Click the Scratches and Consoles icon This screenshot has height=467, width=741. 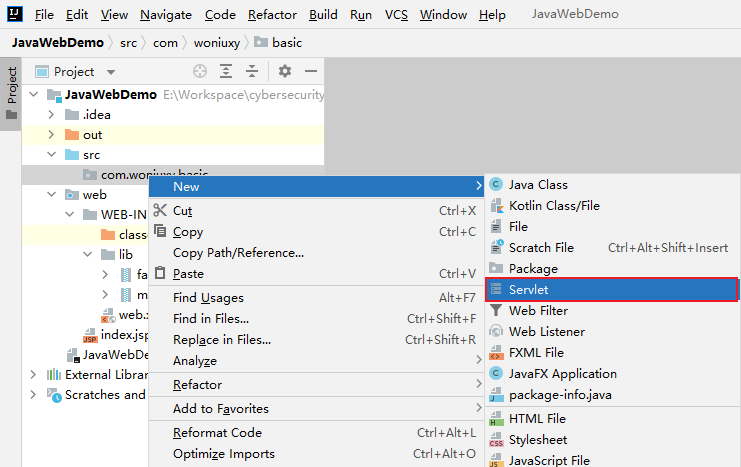pyautogui.click(x=54, y=395)
